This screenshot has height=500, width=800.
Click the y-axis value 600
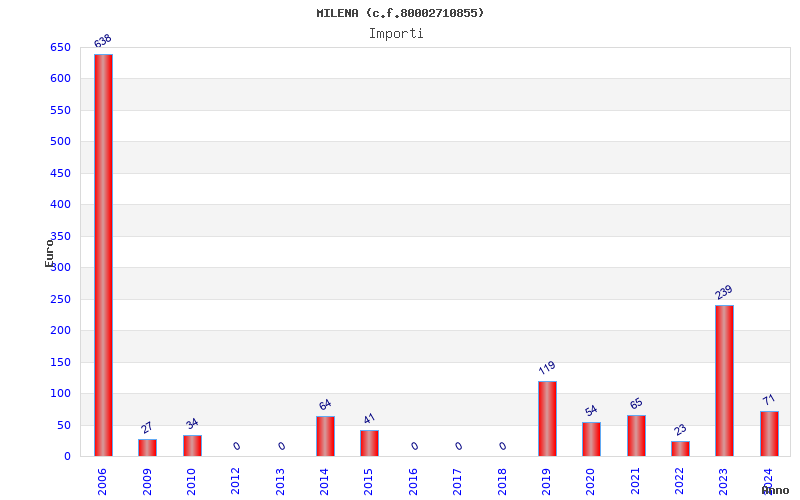point(60,79)
